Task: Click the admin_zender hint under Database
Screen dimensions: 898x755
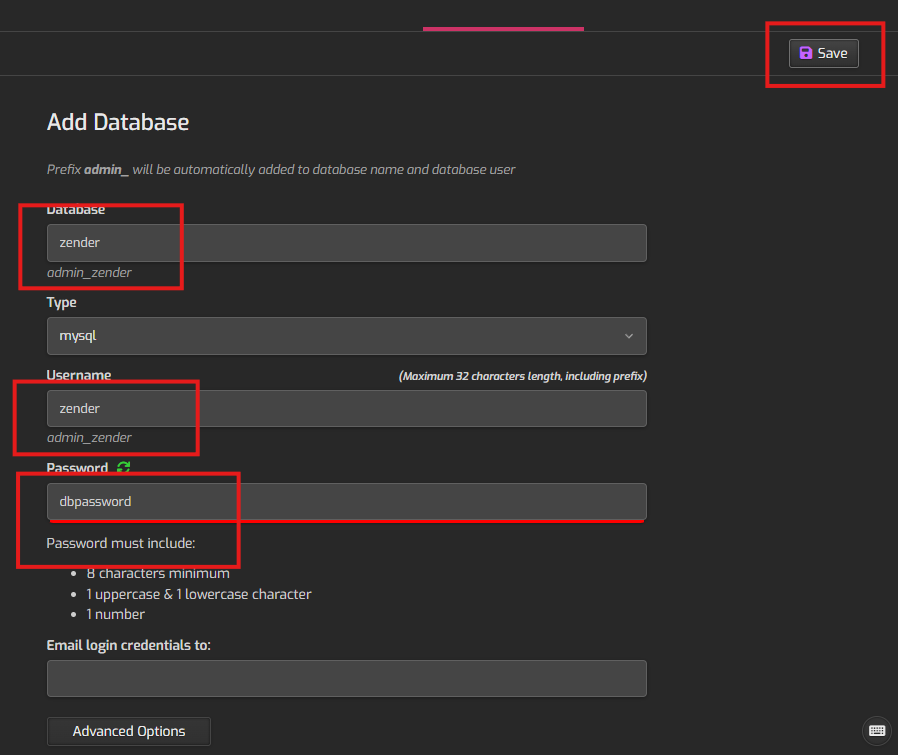Action: [x=89, y=272]
